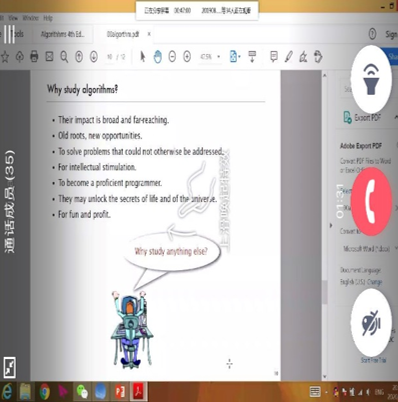
Task: Hang up with the red phone button
Action: tap(371, 201)
